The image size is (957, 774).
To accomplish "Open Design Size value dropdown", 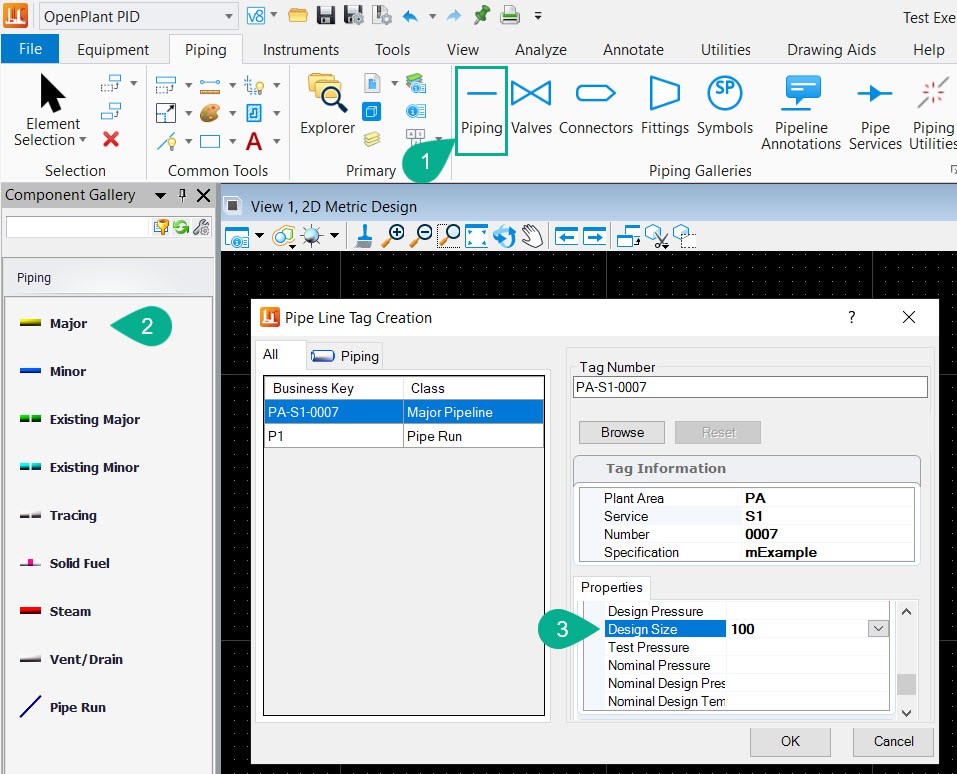I will coord(878,629).
